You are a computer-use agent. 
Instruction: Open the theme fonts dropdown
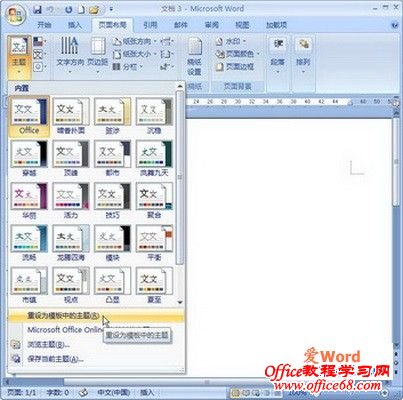[39, 54]
